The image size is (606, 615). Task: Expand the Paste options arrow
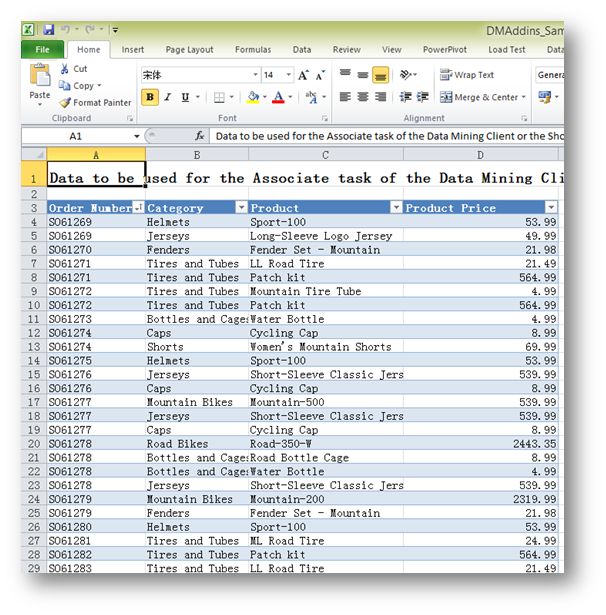point(40,105)
